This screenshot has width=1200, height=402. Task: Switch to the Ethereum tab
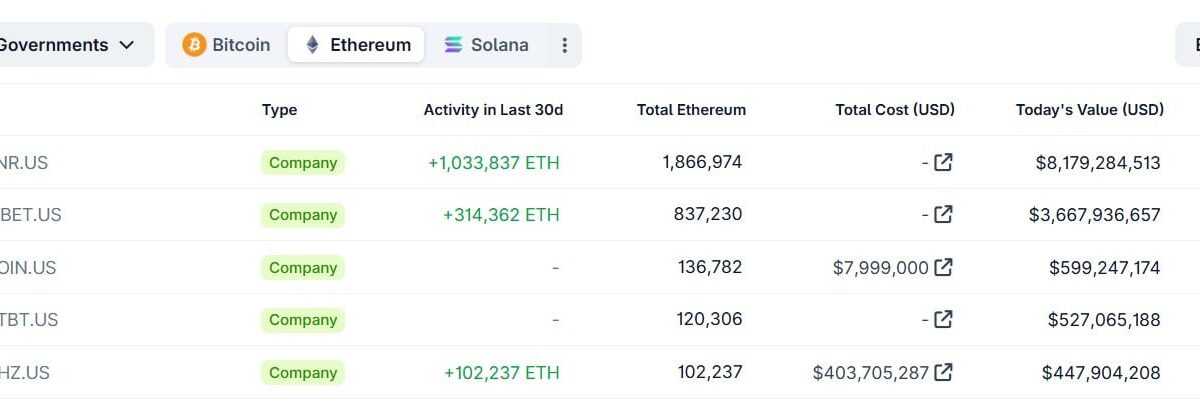[x=357, y=45]
